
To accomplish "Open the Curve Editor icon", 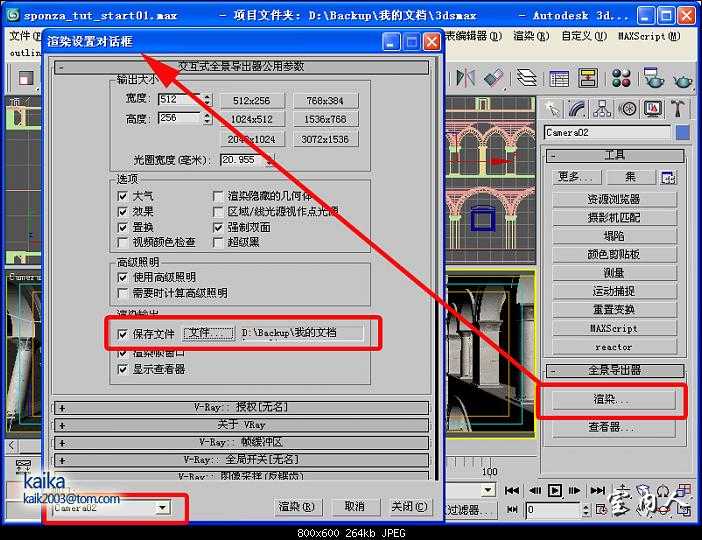I will 559,78.
